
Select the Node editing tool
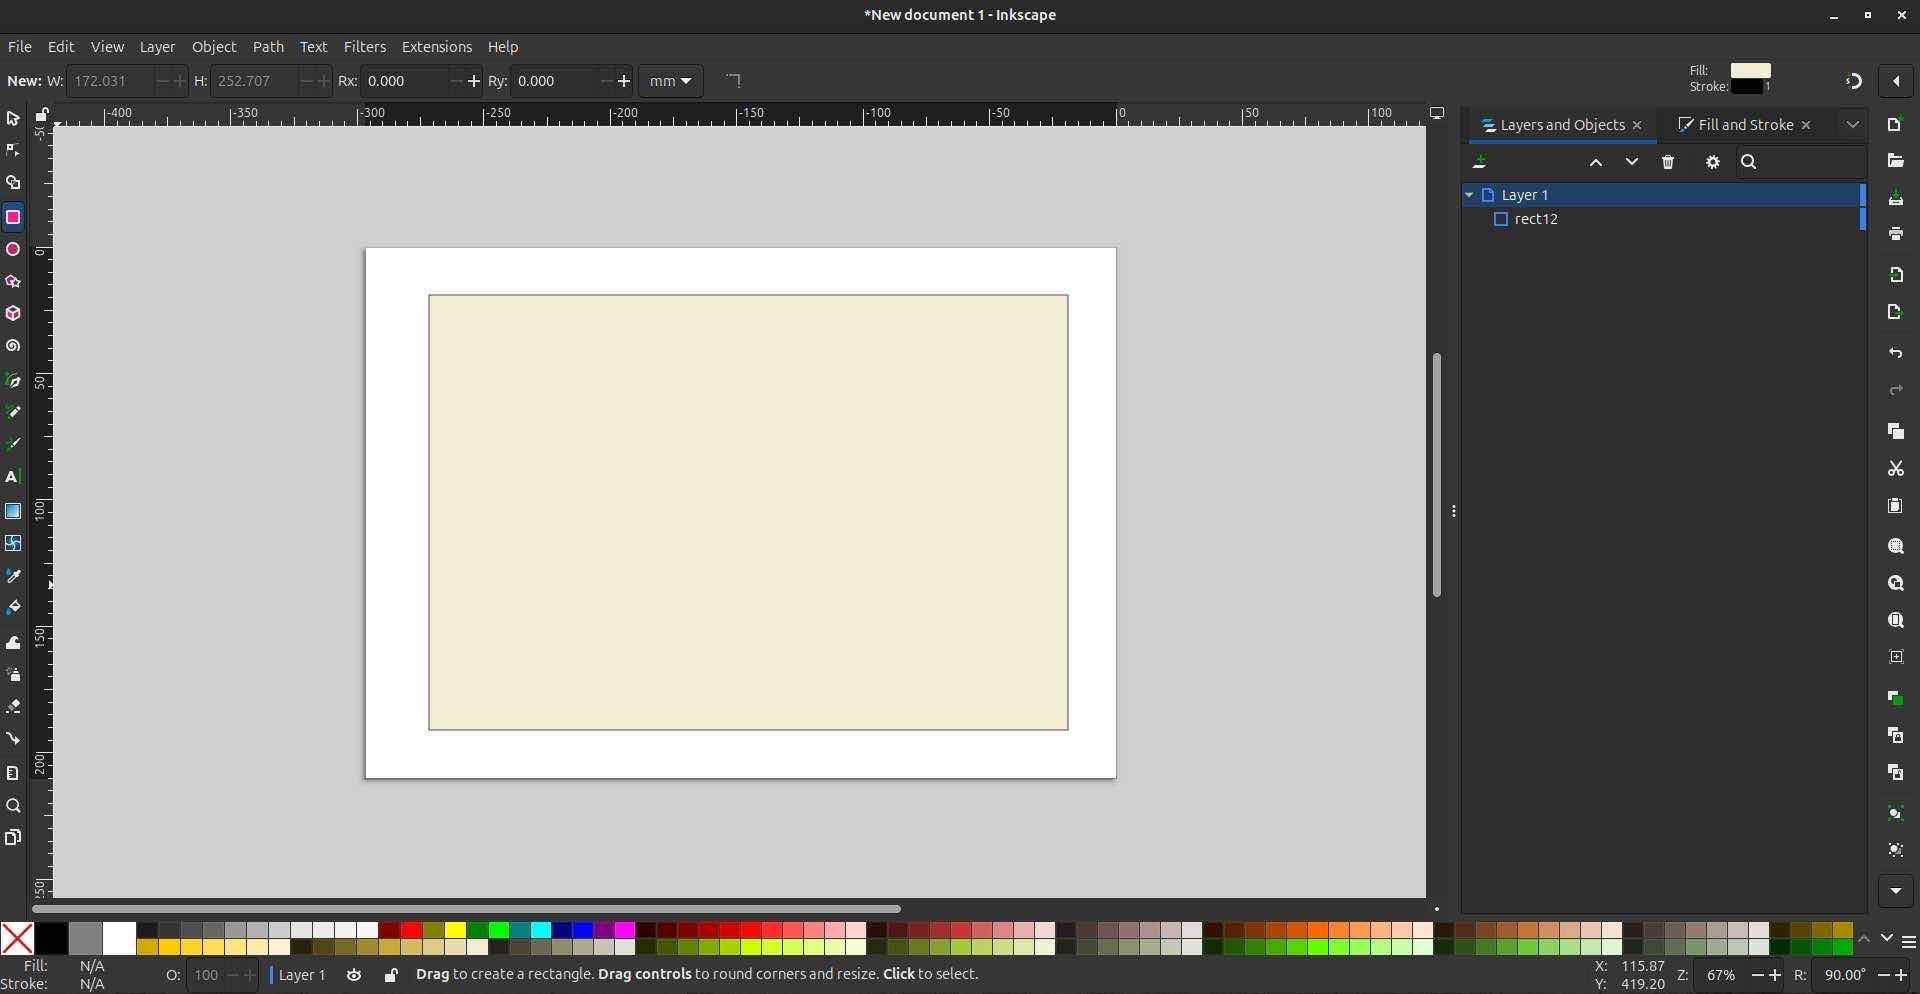13,151
